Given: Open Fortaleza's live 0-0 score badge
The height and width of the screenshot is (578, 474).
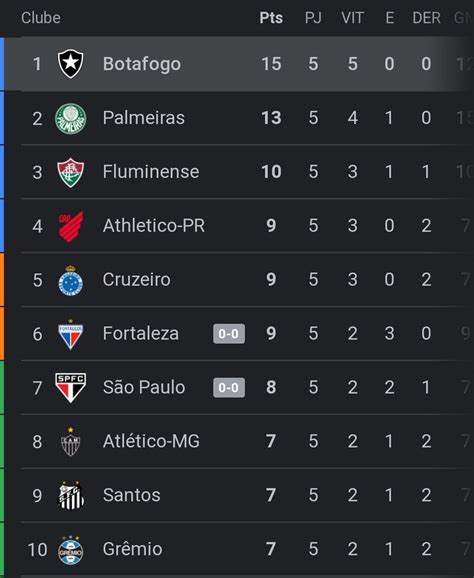Looking at the screenshot, I should (x=229, y=334).
